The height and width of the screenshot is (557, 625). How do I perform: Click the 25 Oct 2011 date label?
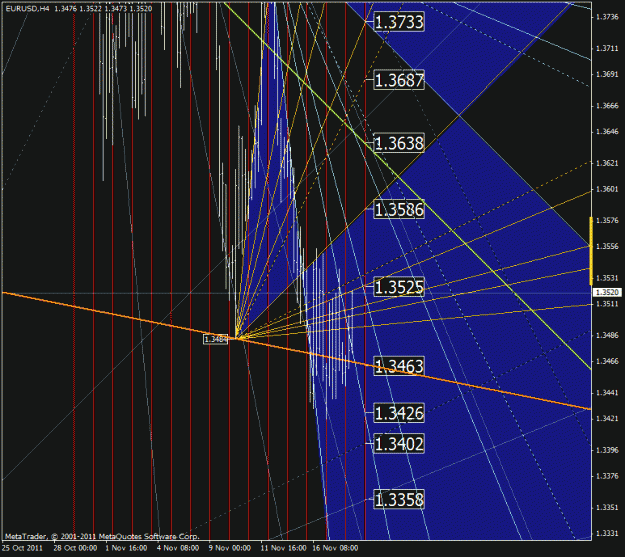point(22,548)
